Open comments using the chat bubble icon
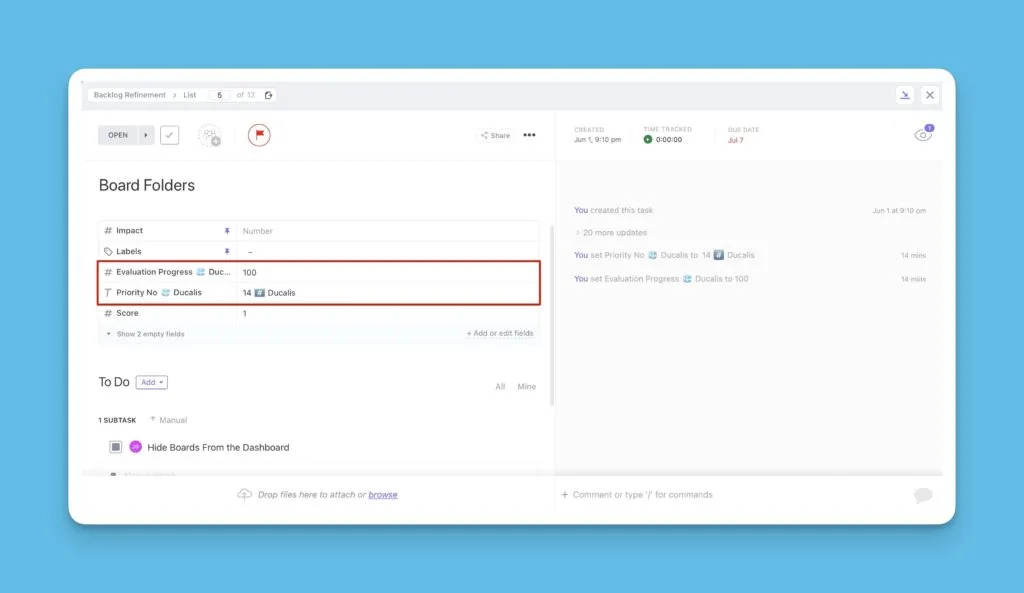 [x=921, y=494]
